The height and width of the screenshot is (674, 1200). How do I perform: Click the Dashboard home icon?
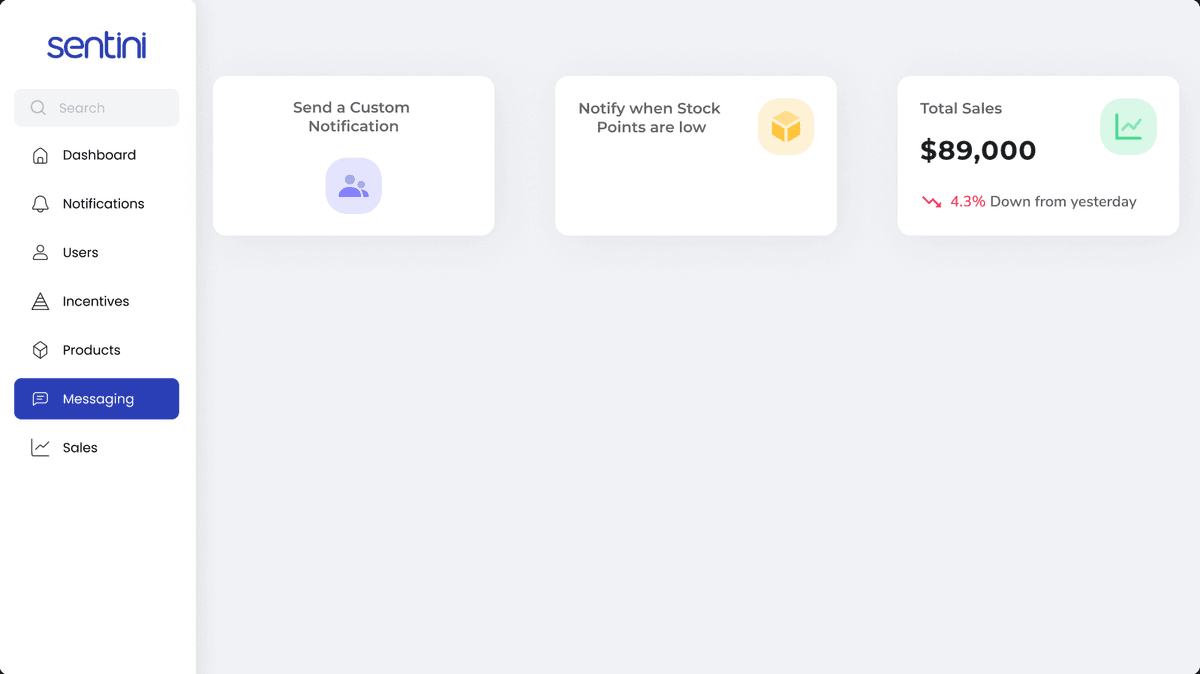pyautogui.click(x=40, y=155)
